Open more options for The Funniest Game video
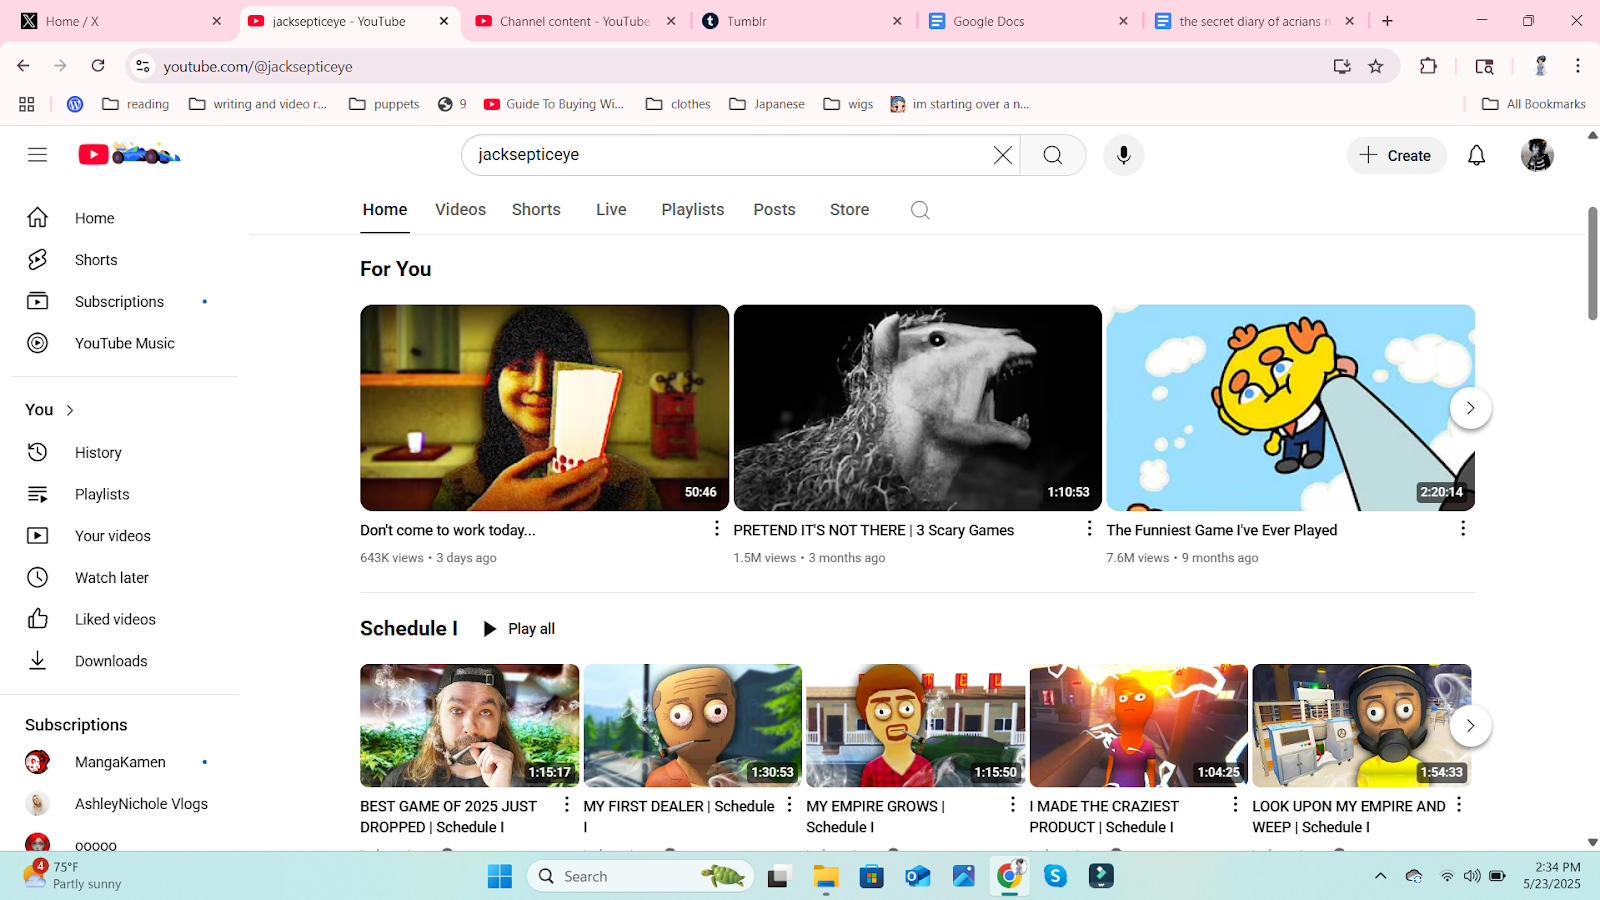The image size is (1600, 900). pyautogui.click(x=1462, y=528)
